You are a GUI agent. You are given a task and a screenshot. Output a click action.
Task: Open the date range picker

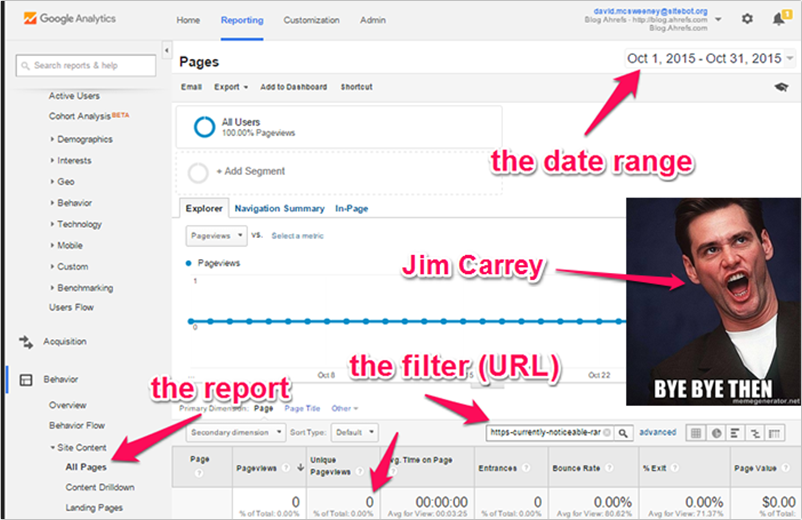tap(710, 59)
